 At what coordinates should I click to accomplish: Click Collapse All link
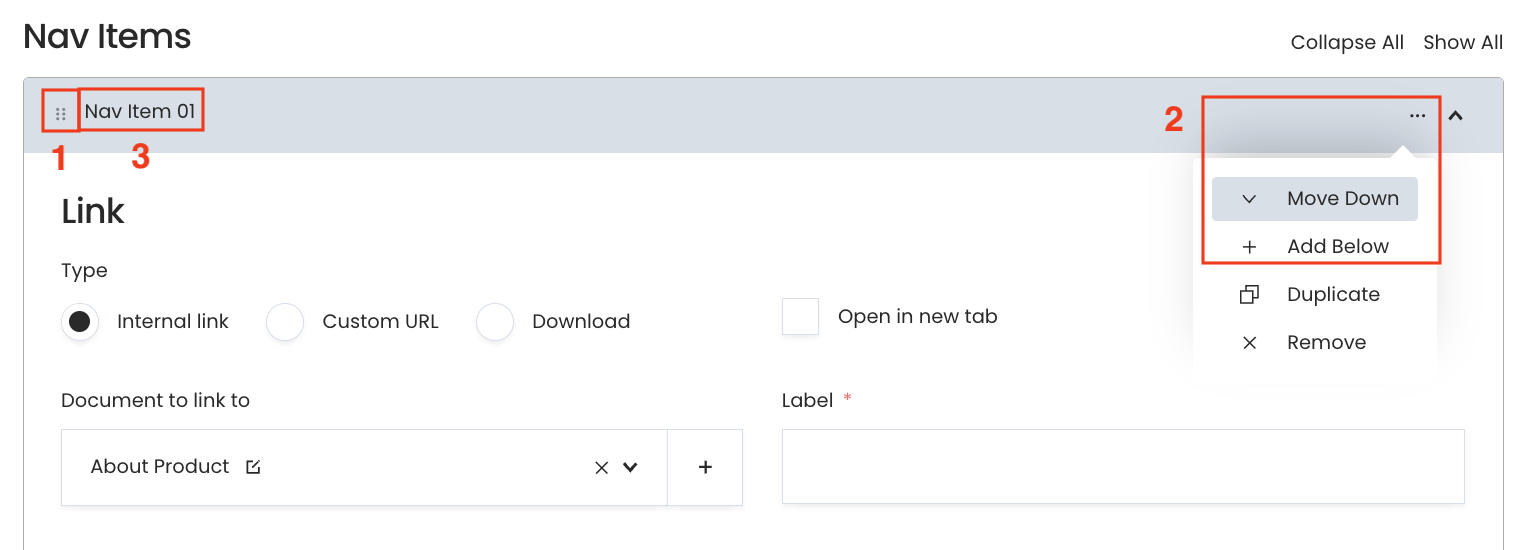tap(1347, 43)
